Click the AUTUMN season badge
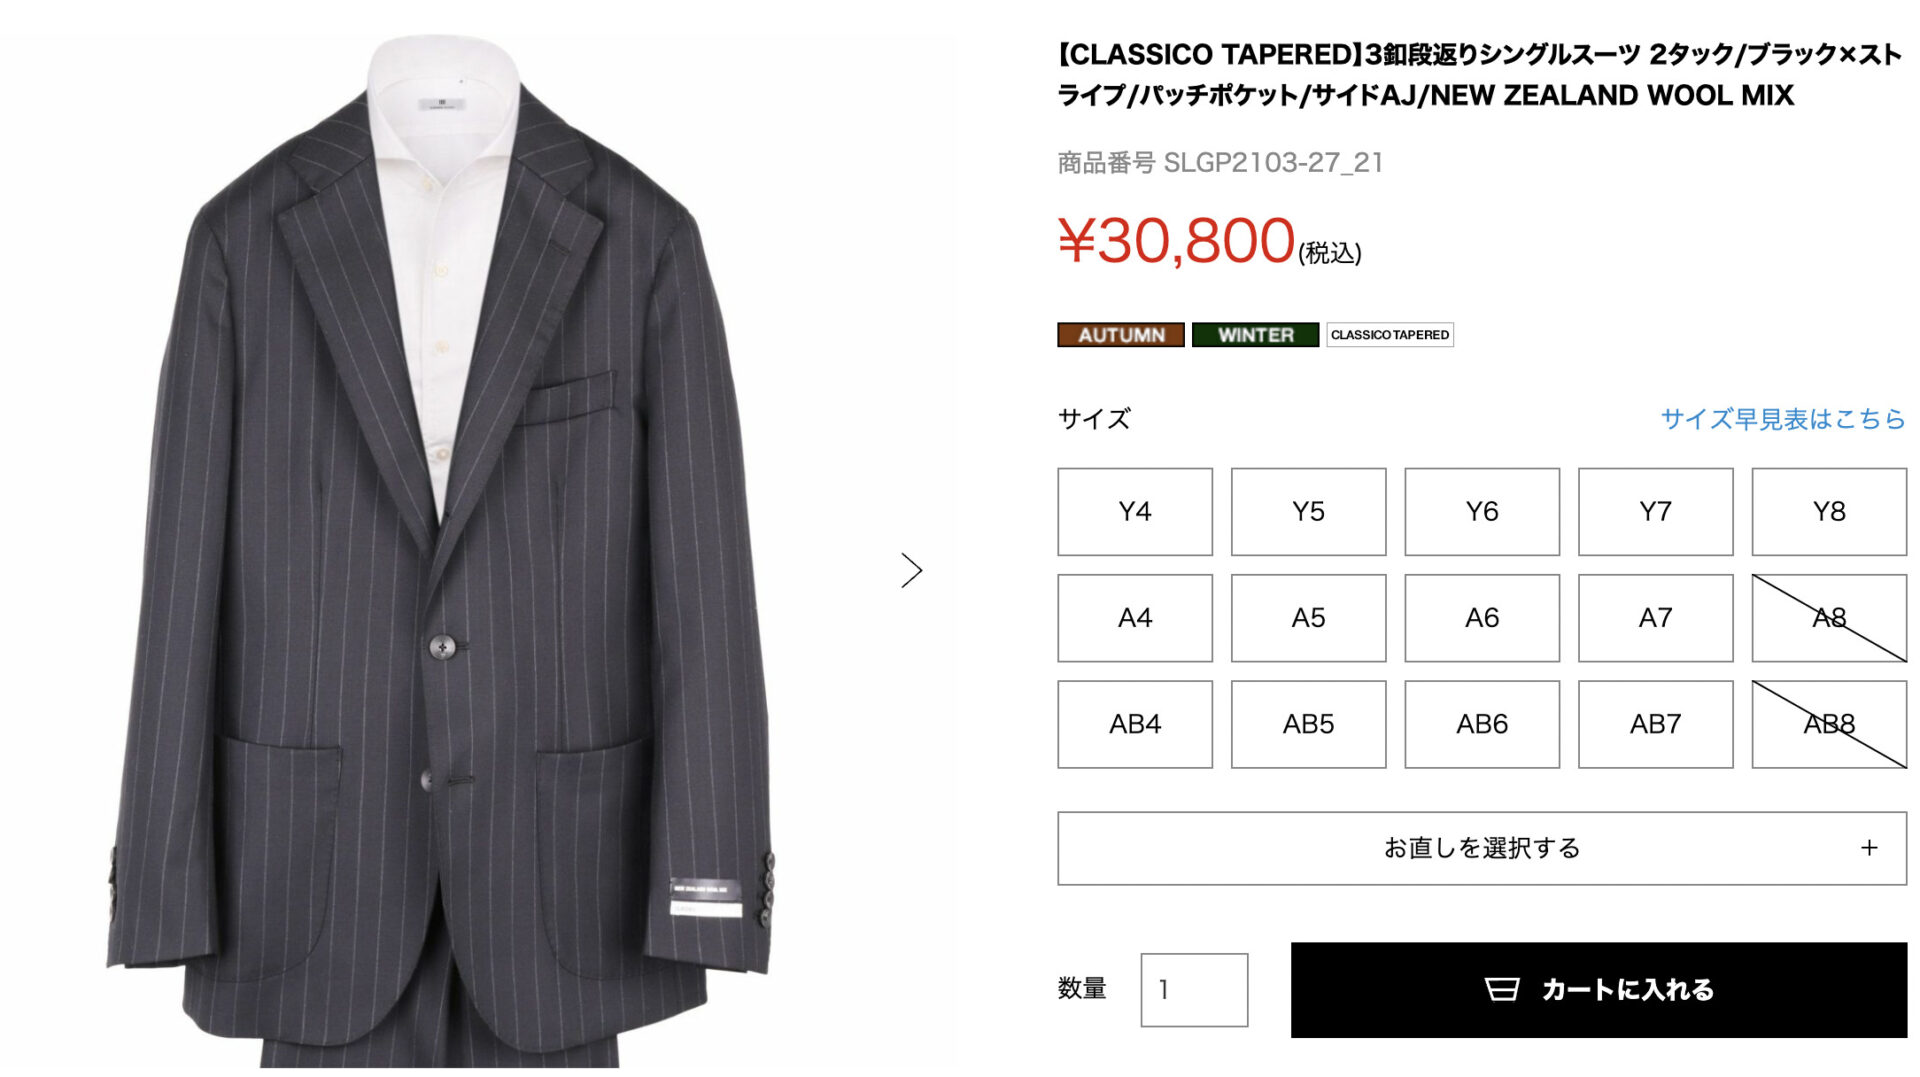 1121,335
